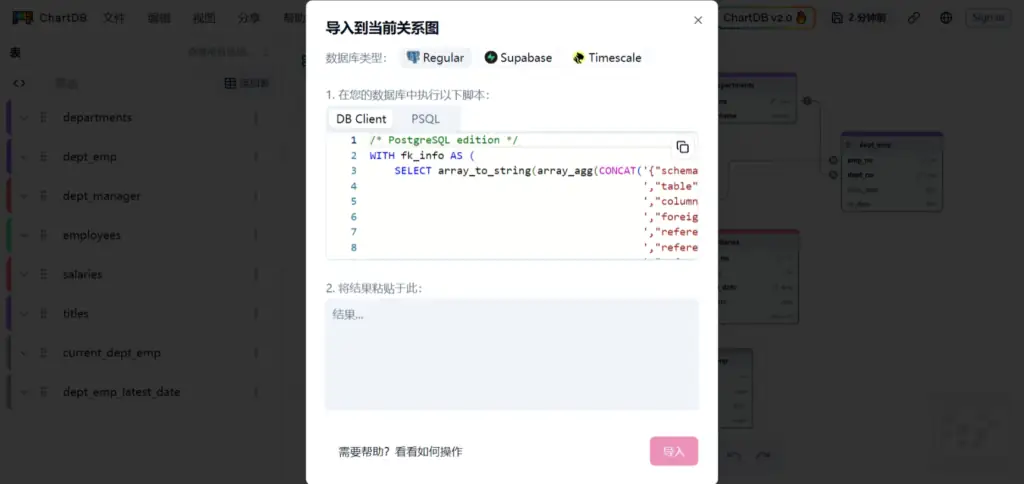Click drag handle of dept_emp row
The width and height of the screenshot is (1024, 484).
pyautogui.click(x=44, y=157)
